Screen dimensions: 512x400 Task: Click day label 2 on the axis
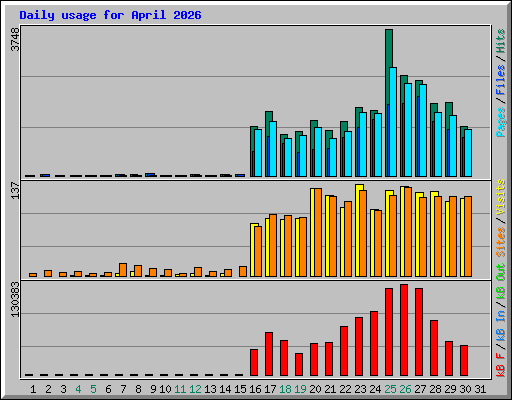pos(48,389)
